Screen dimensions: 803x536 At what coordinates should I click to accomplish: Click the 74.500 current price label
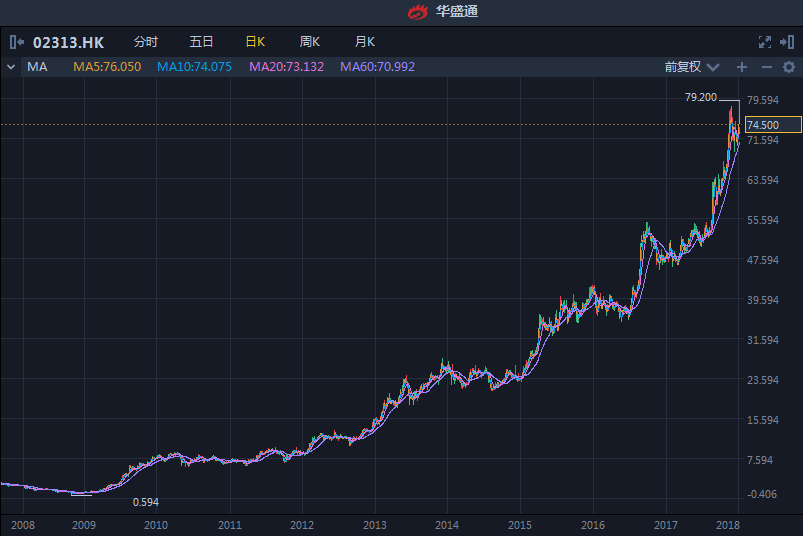773,125
